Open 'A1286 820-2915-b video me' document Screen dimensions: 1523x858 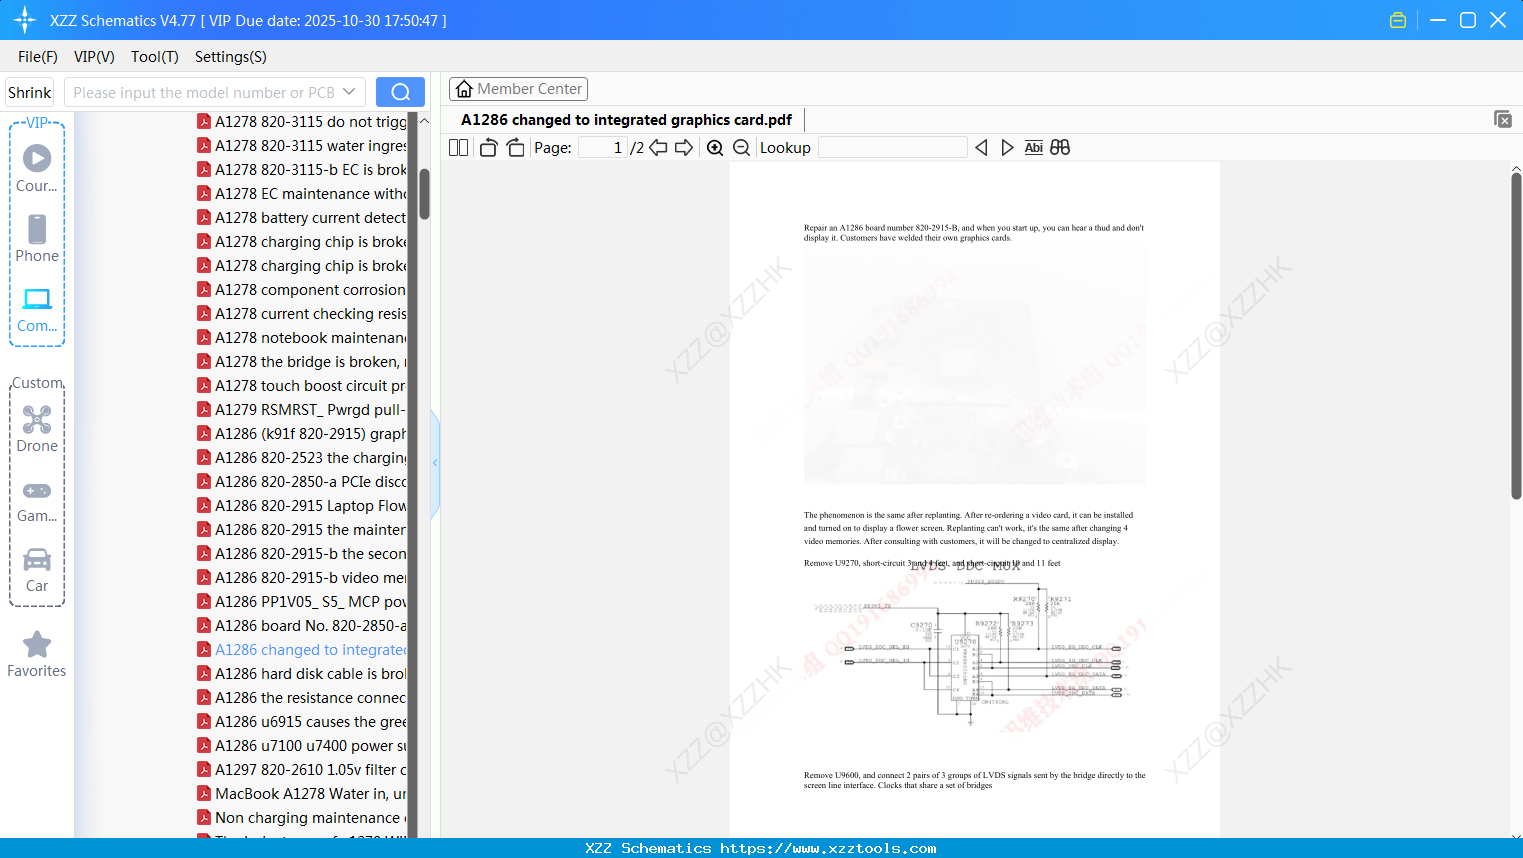click(310, 578)
